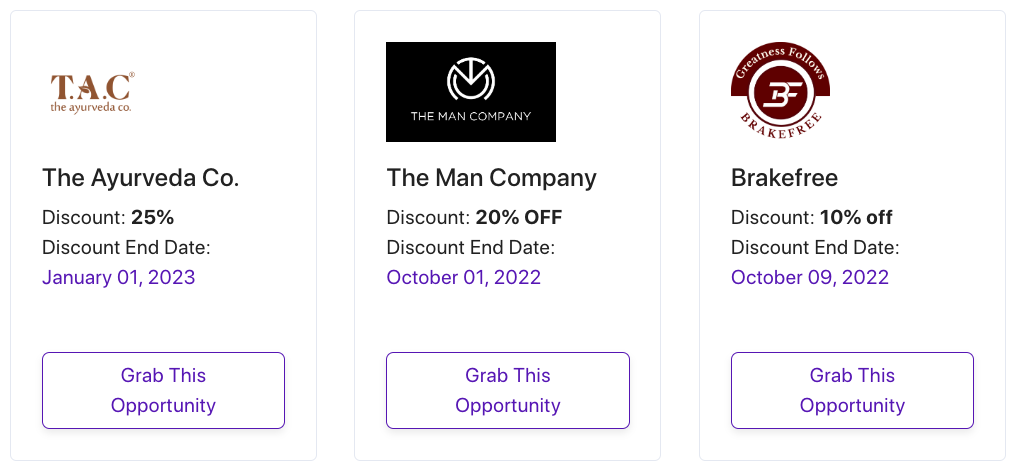Select 'The Ayurveda Co.' card title
The height and width of the screenshot is (472, 1018).
coord(141,177)
